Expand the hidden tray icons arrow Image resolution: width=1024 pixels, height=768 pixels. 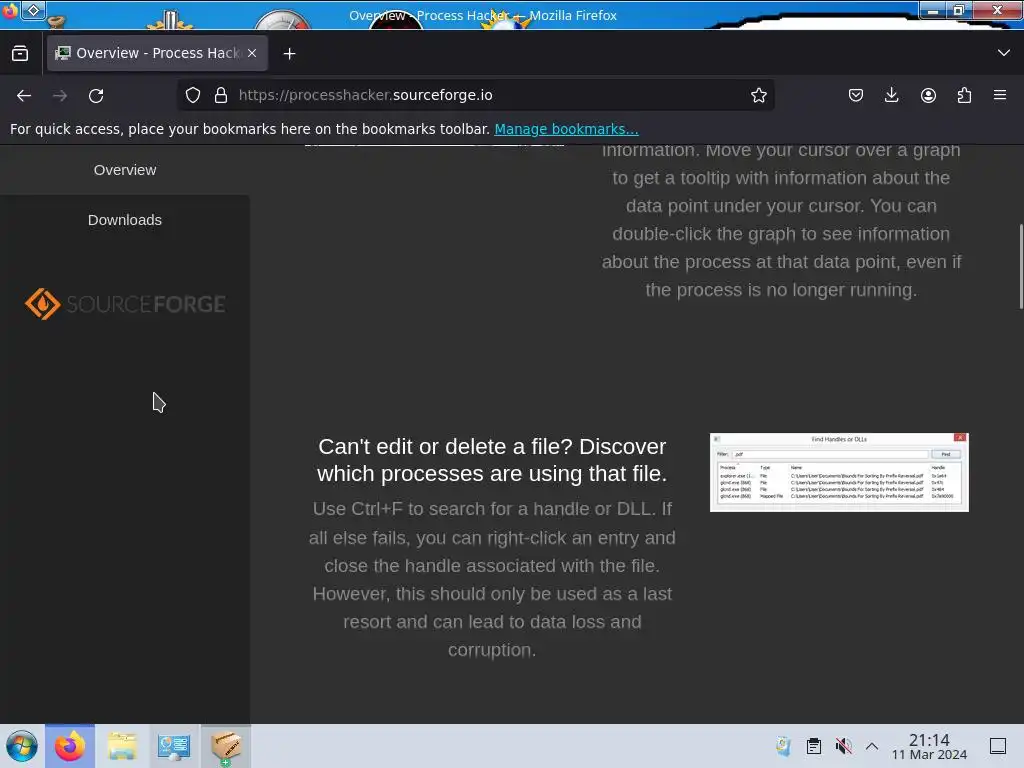(872, 746)
